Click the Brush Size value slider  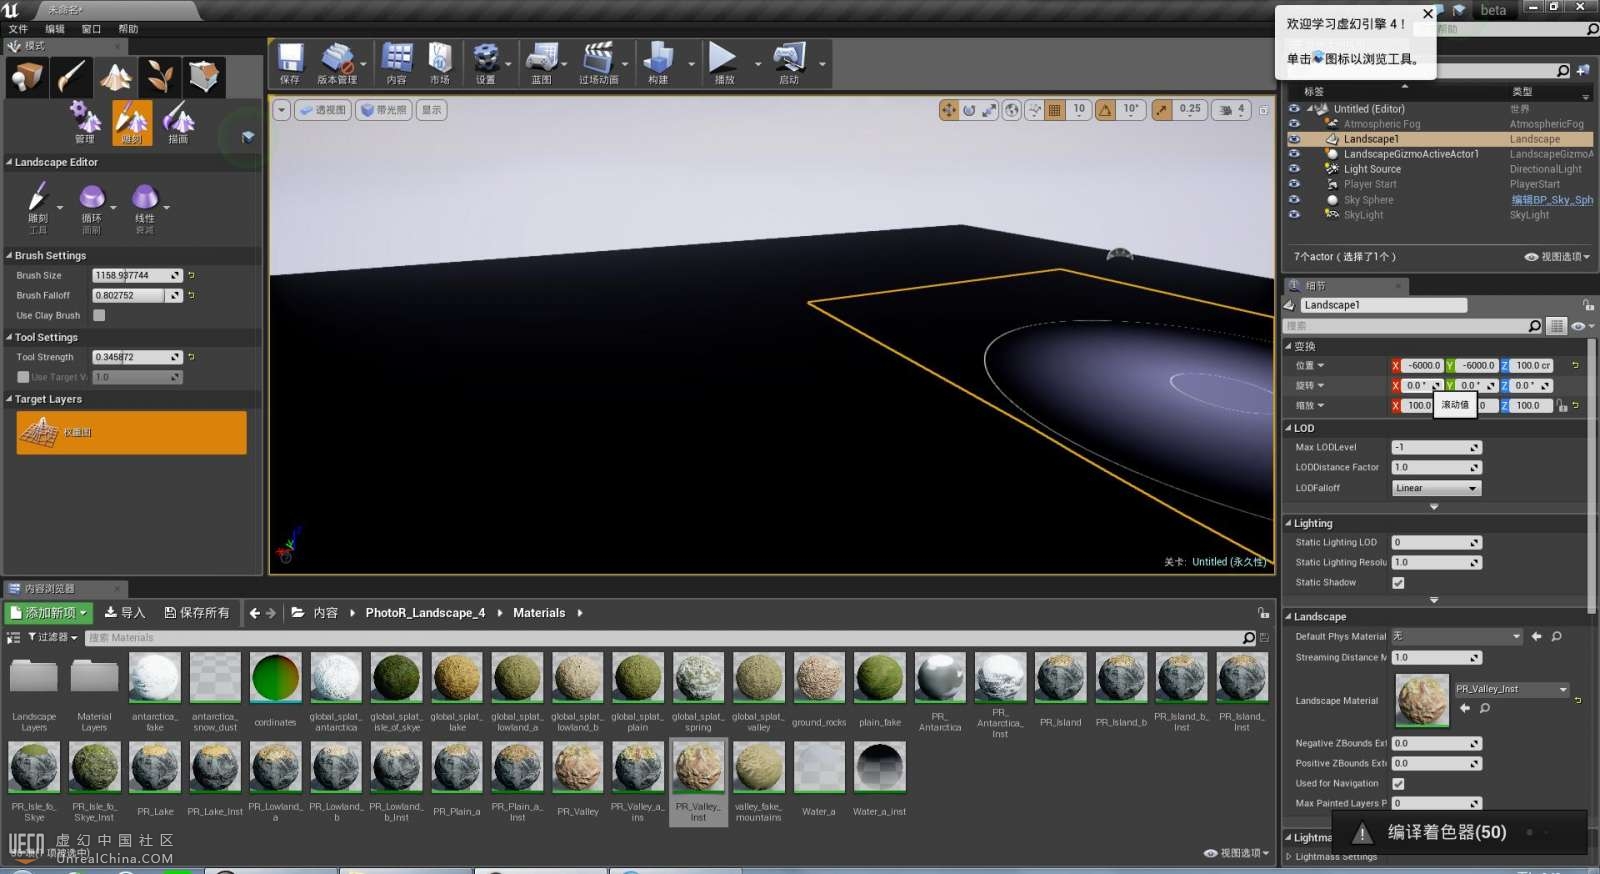coord(137,275)
